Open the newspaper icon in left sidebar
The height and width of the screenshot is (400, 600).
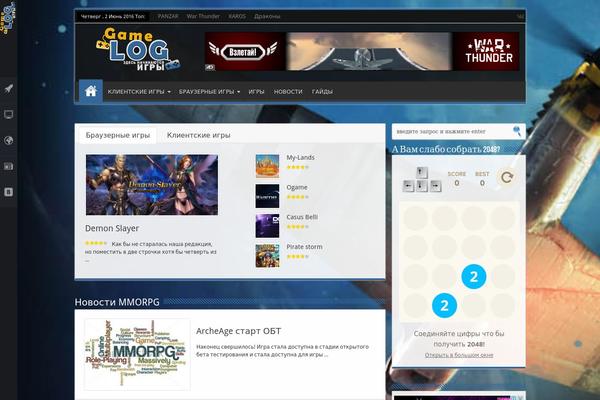pos(8,166)
